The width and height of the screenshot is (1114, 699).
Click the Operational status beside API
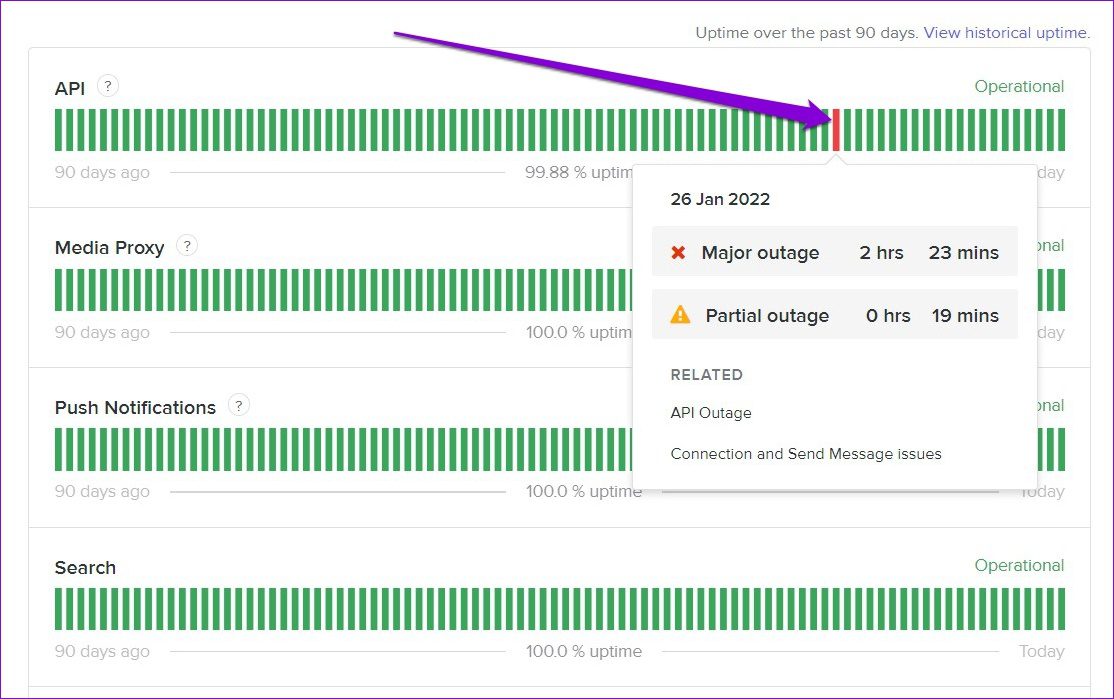pyautogui.click(x=1019, y=87)
